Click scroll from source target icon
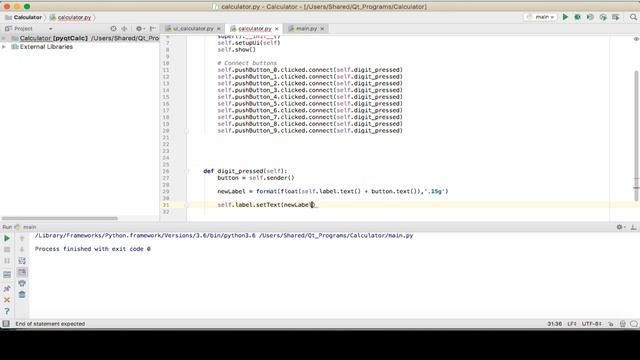 113,29
